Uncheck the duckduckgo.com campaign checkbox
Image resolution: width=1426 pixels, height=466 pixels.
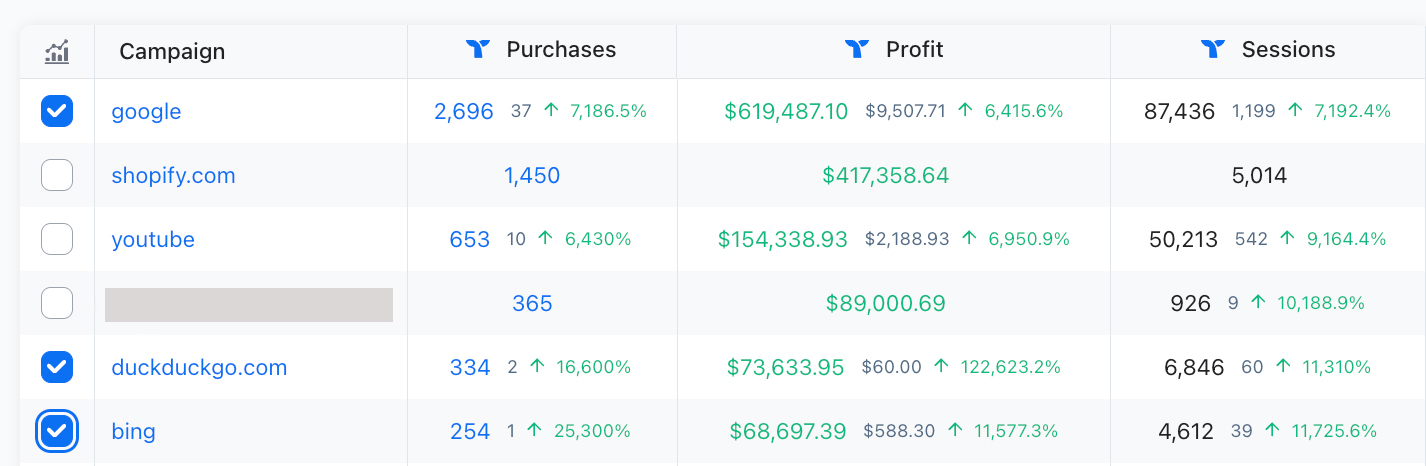[x=57, y=367]
